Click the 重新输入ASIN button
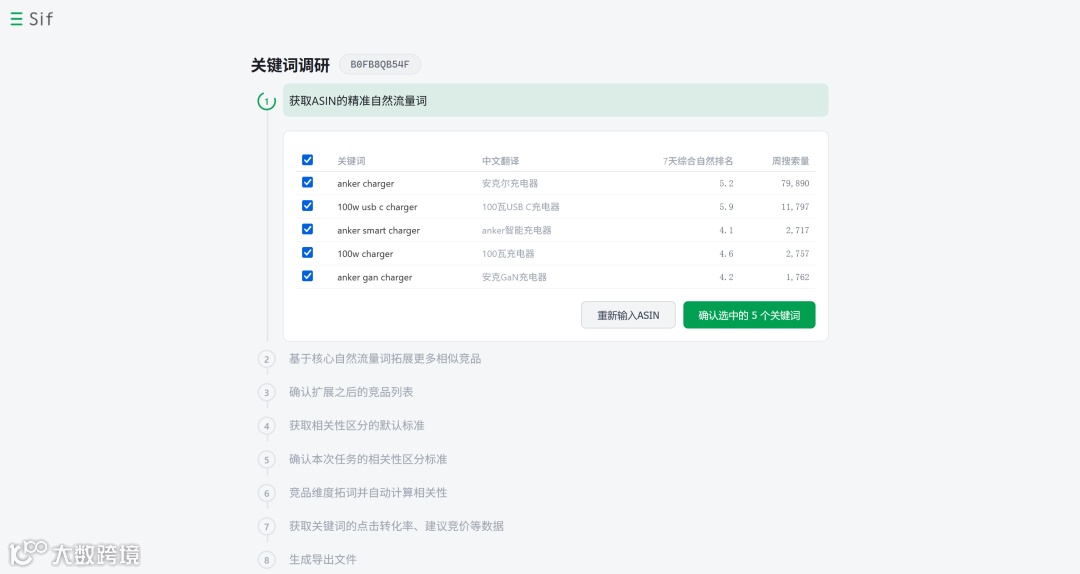This screenshot has height=574, width=1080. tap(628, 315)
